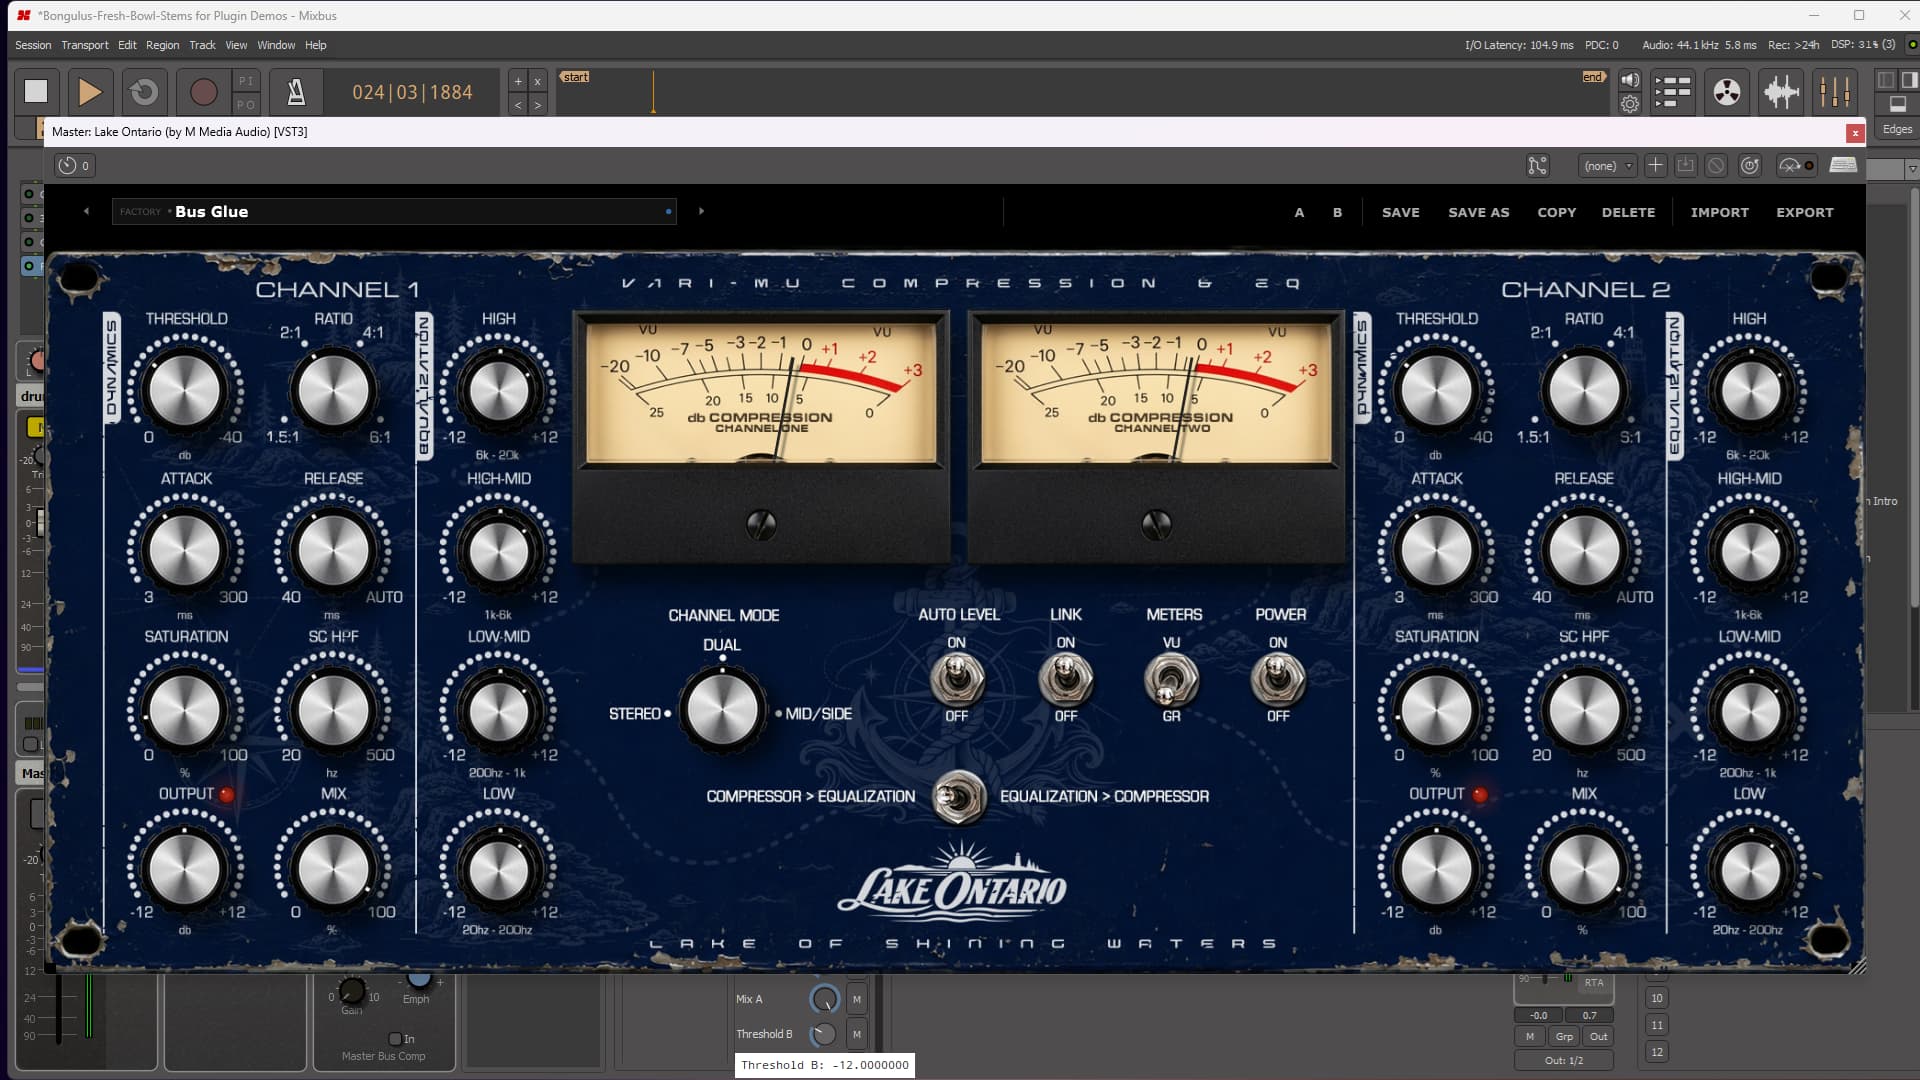Open the Window menu
Screen dimensions: 1920x1080
coord(276,45)
